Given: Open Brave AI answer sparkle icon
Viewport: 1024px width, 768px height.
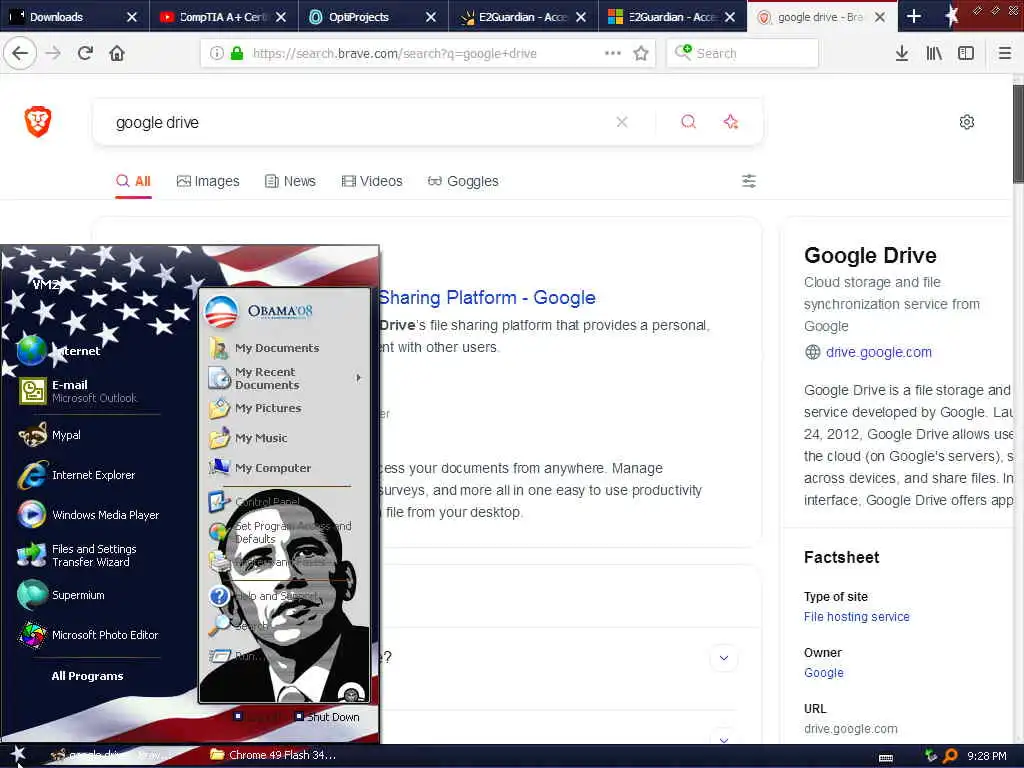Looking at the screenshot, I should (x=730, y=122).
